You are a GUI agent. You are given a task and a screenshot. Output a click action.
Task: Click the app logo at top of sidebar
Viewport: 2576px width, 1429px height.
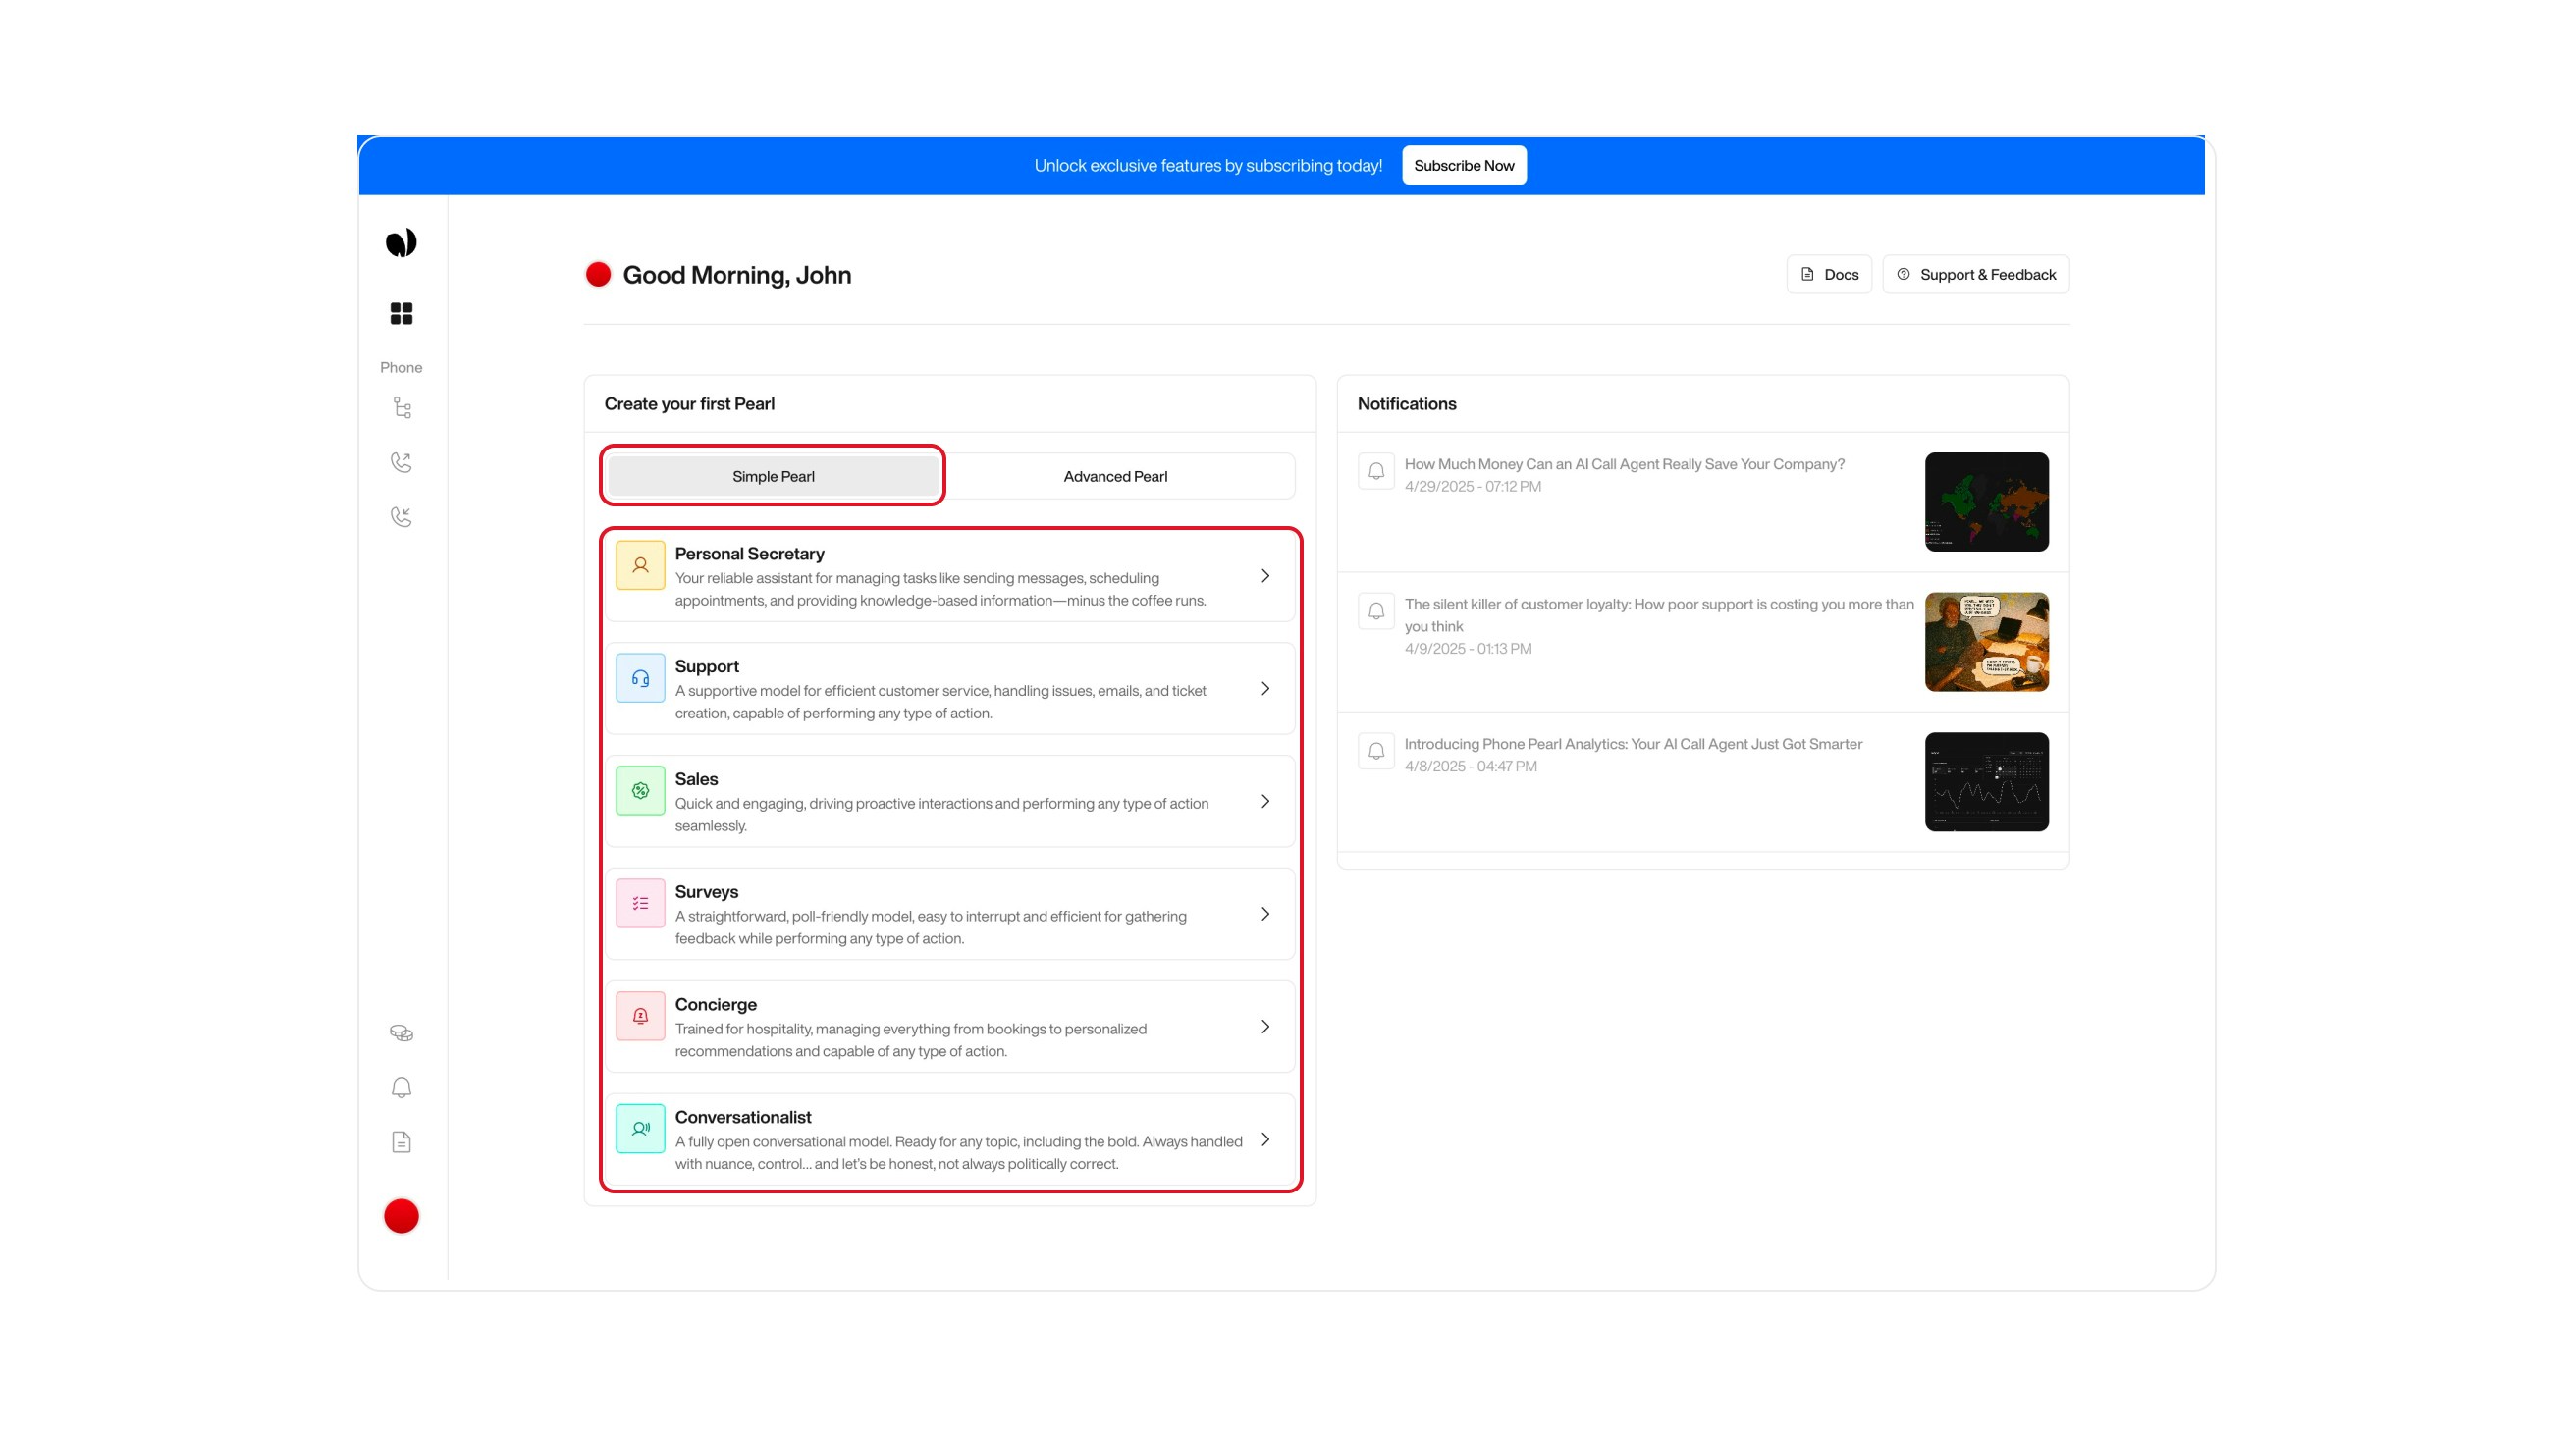click(x=401, y=241)
